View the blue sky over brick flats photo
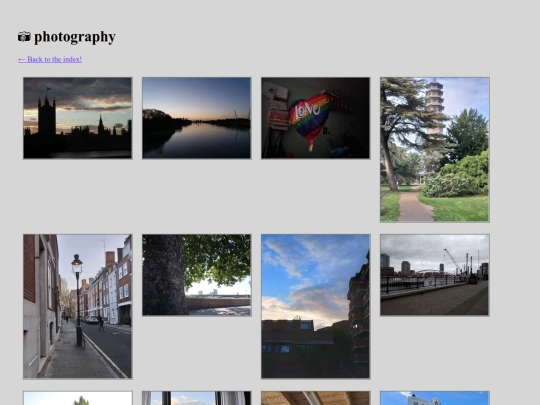 315,307
